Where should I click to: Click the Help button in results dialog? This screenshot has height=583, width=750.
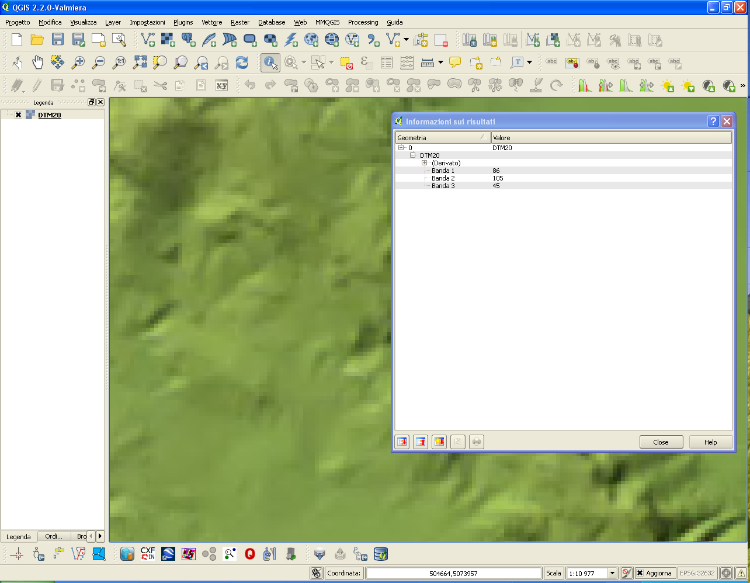pos(710,441)
